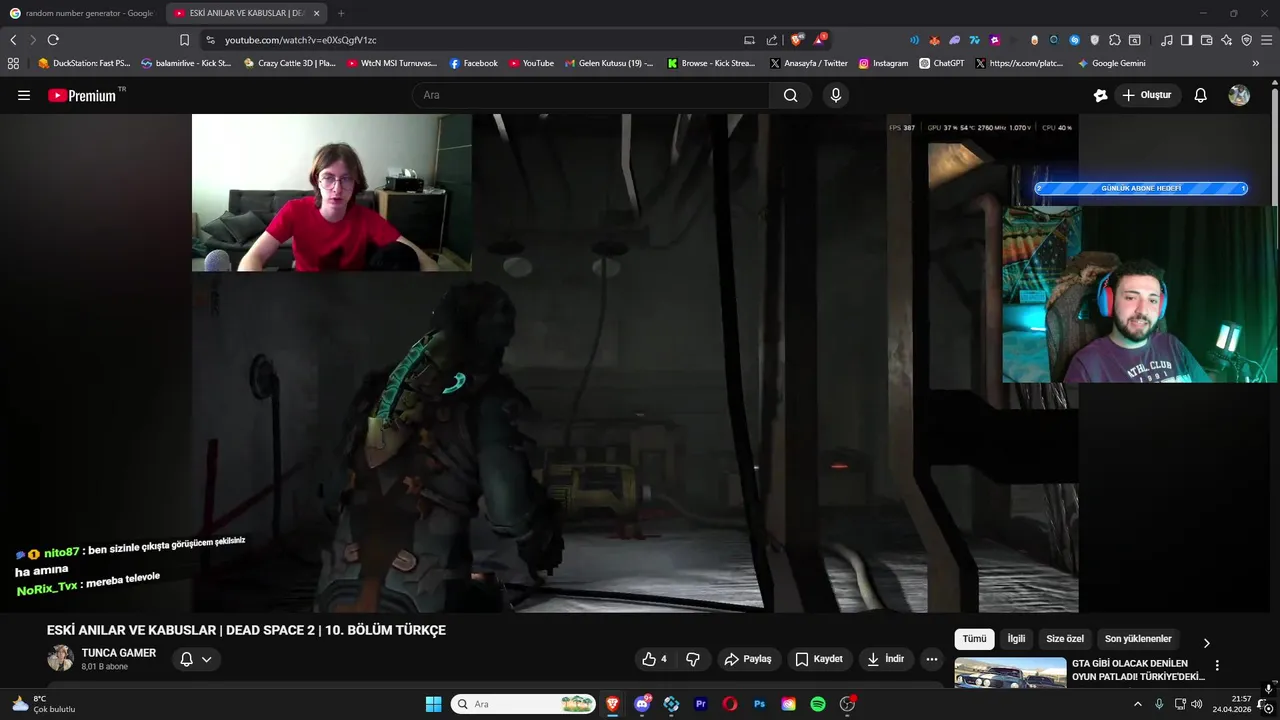The height and width of the screenshot is (720, 1280).
Task: Select the Son yüklenenler filter chip
Action: pos(1138,639)
